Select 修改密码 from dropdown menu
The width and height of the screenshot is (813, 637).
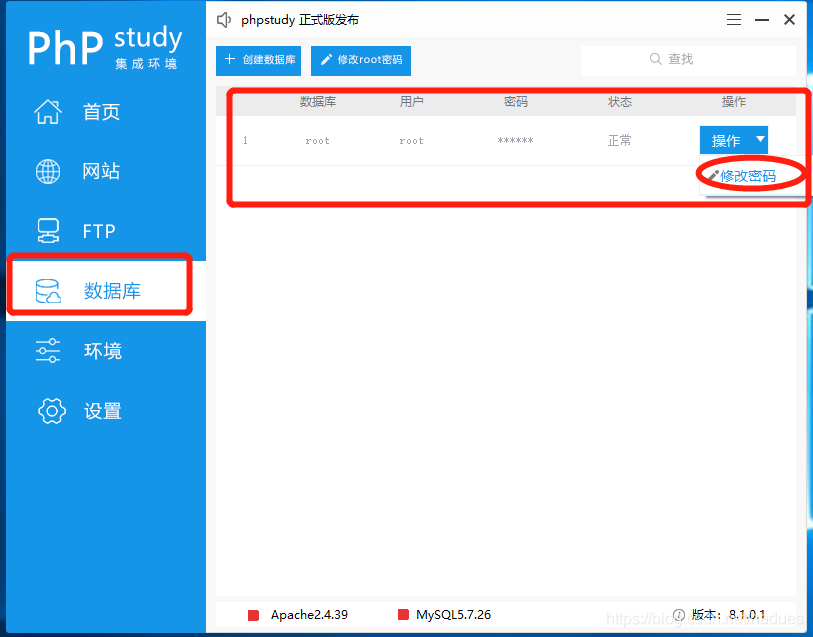point(746,176)
